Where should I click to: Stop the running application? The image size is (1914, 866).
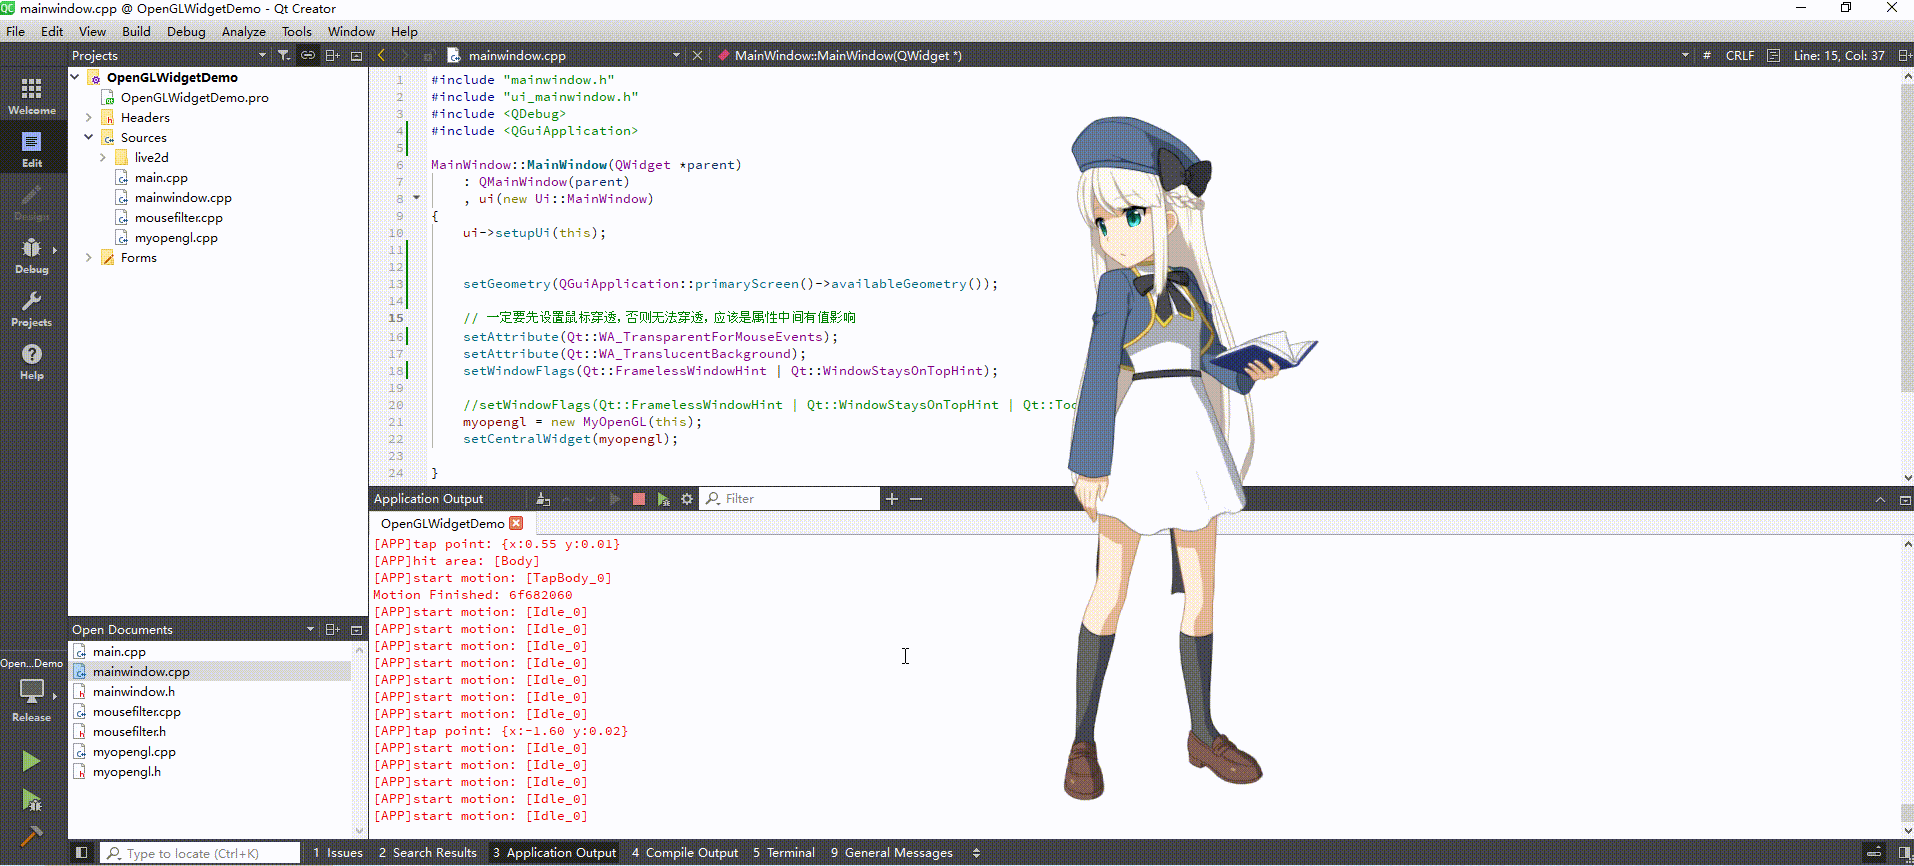pyautogui.click(x=639, y=499)
